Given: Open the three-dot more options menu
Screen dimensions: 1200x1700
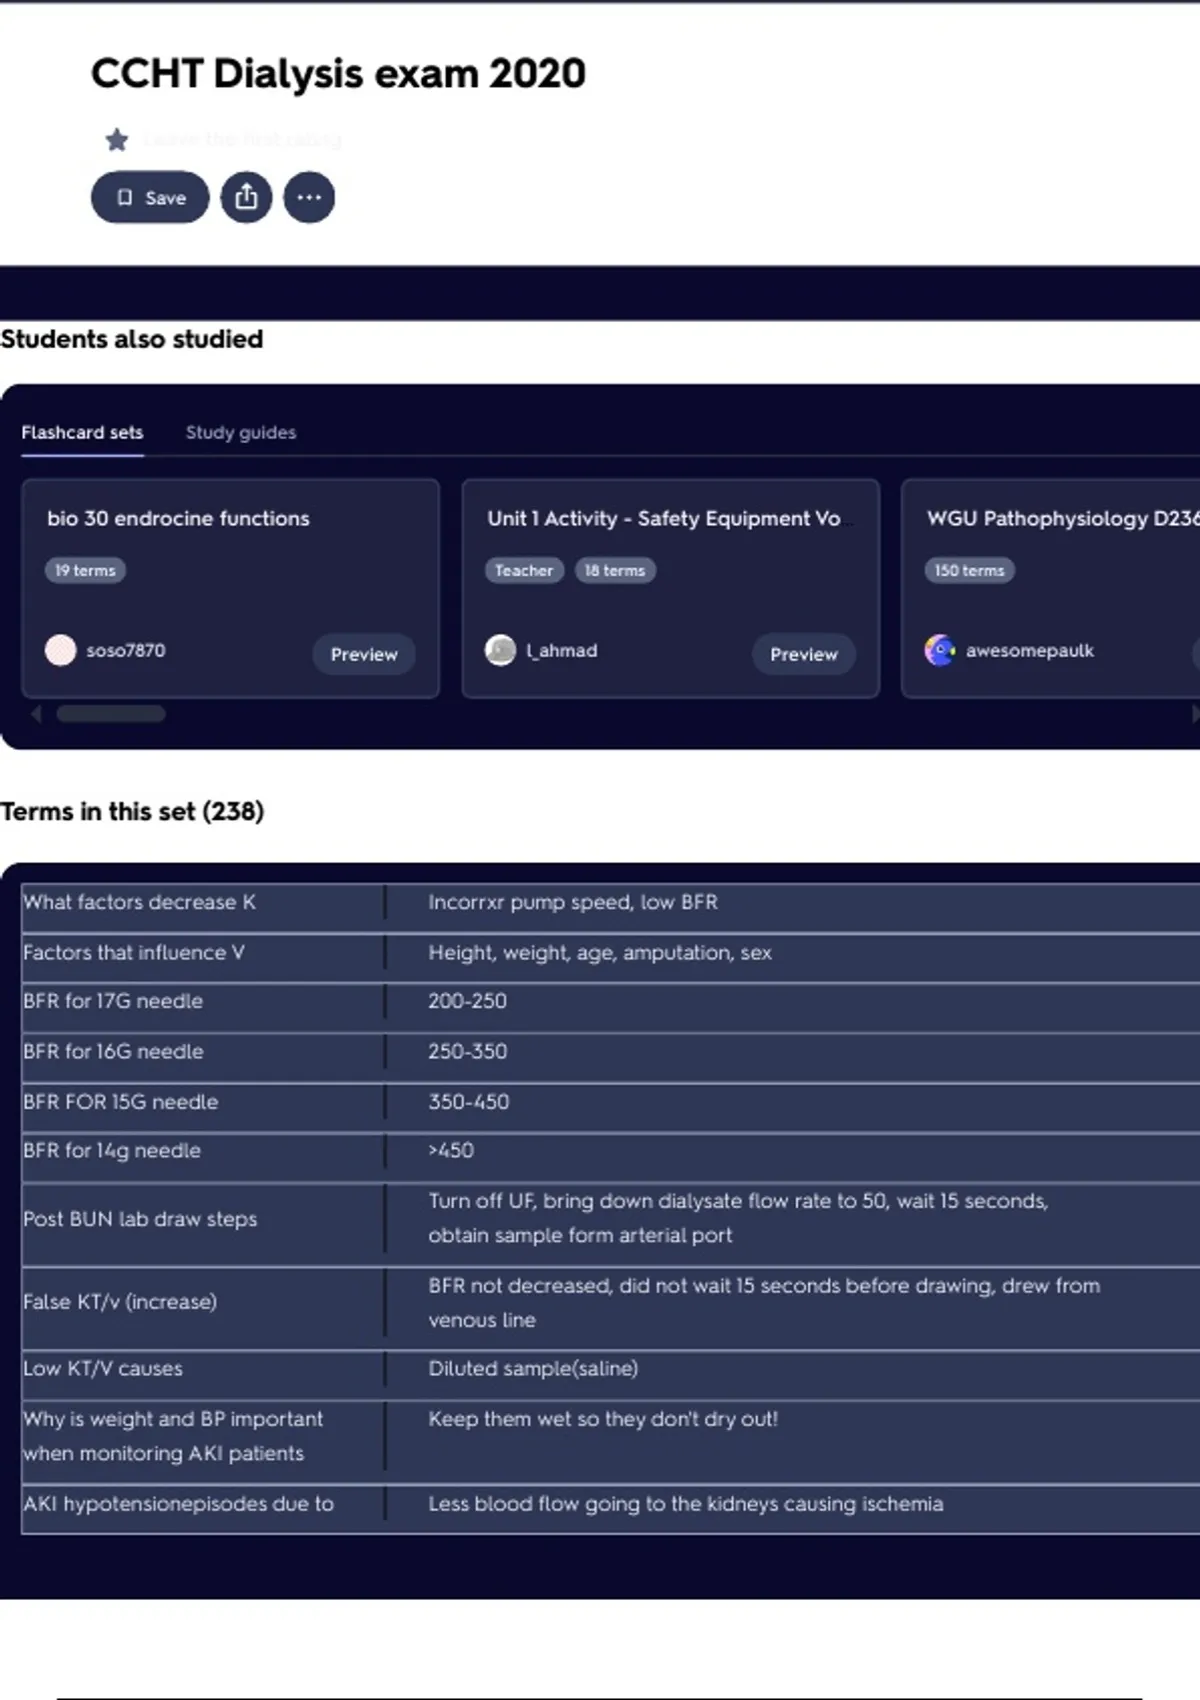Looking at the screenshot, I should pos(309,198).
